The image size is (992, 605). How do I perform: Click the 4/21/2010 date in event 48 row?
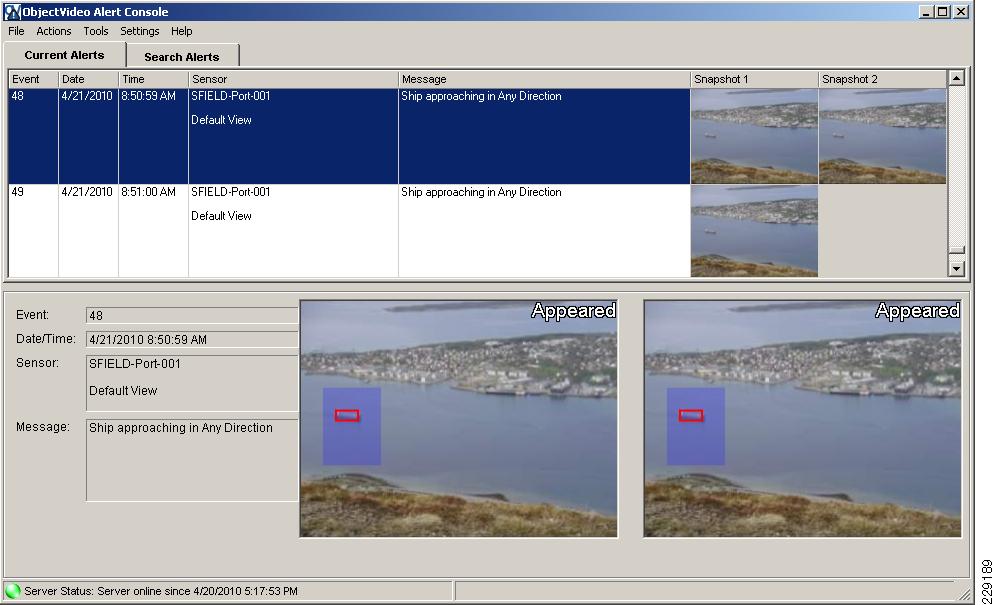(88, 136)
